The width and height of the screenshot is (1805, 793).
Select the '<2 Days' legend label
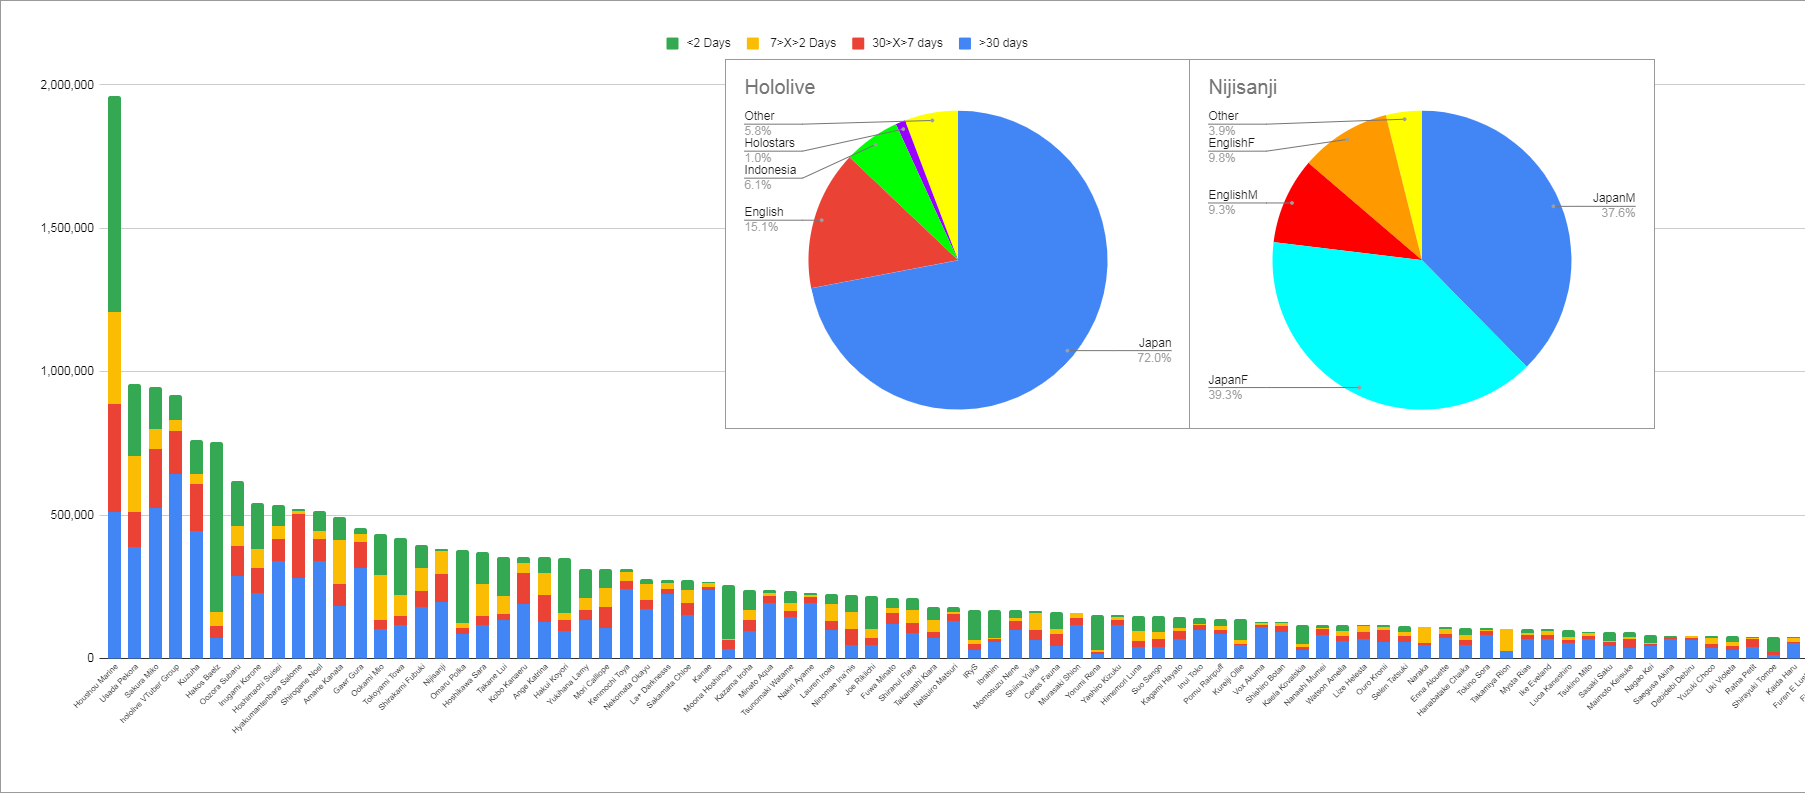[709, 43]
